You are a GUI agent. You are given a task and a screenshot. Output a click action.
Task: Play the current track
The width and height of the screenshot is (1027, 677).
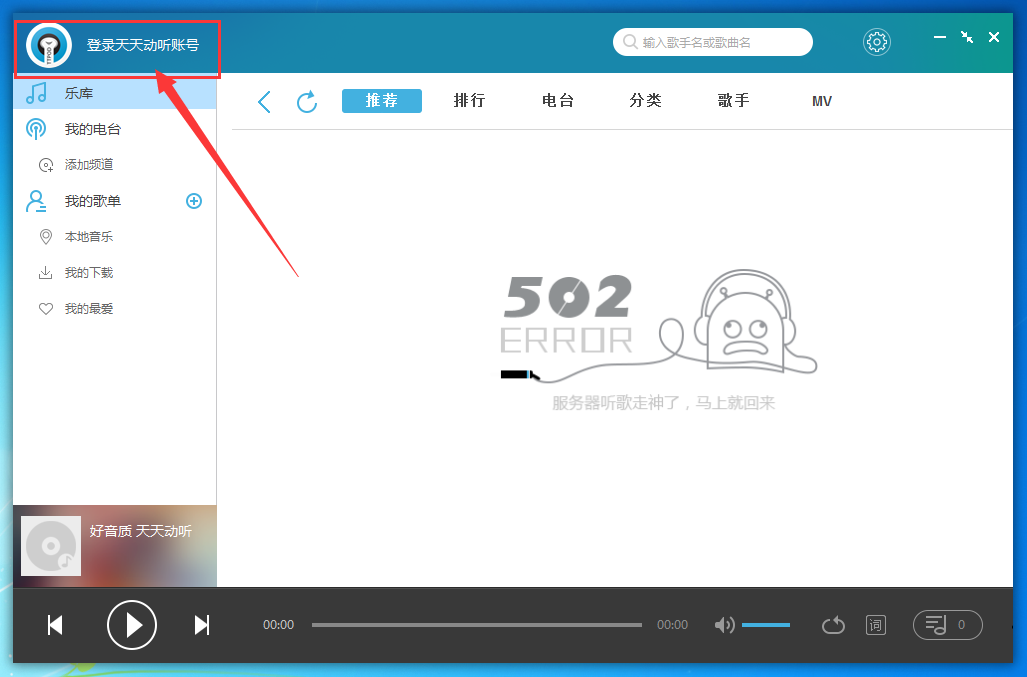tap(131, 624)
